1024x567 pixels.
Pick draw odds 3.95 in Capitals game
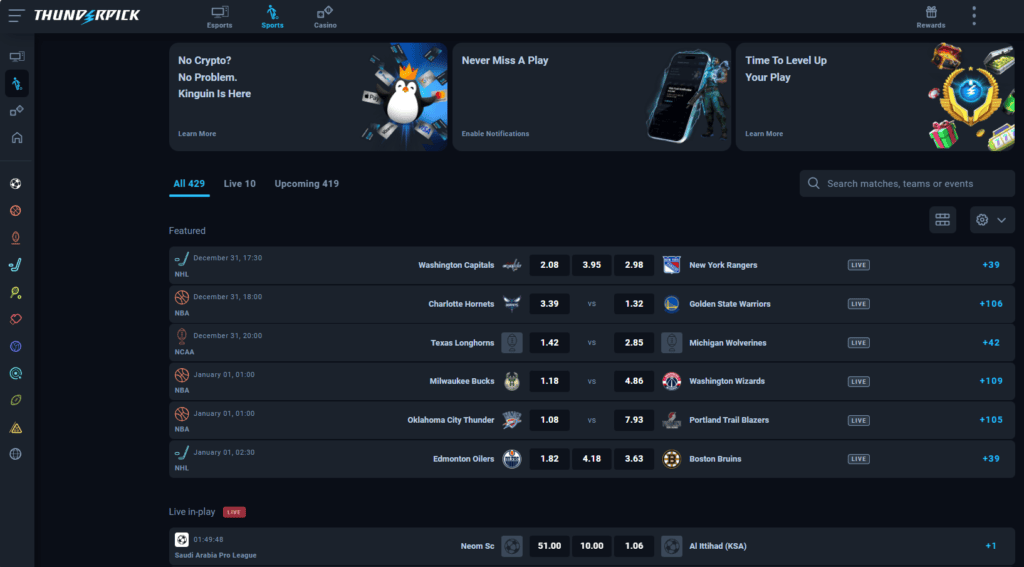point(592,265)
